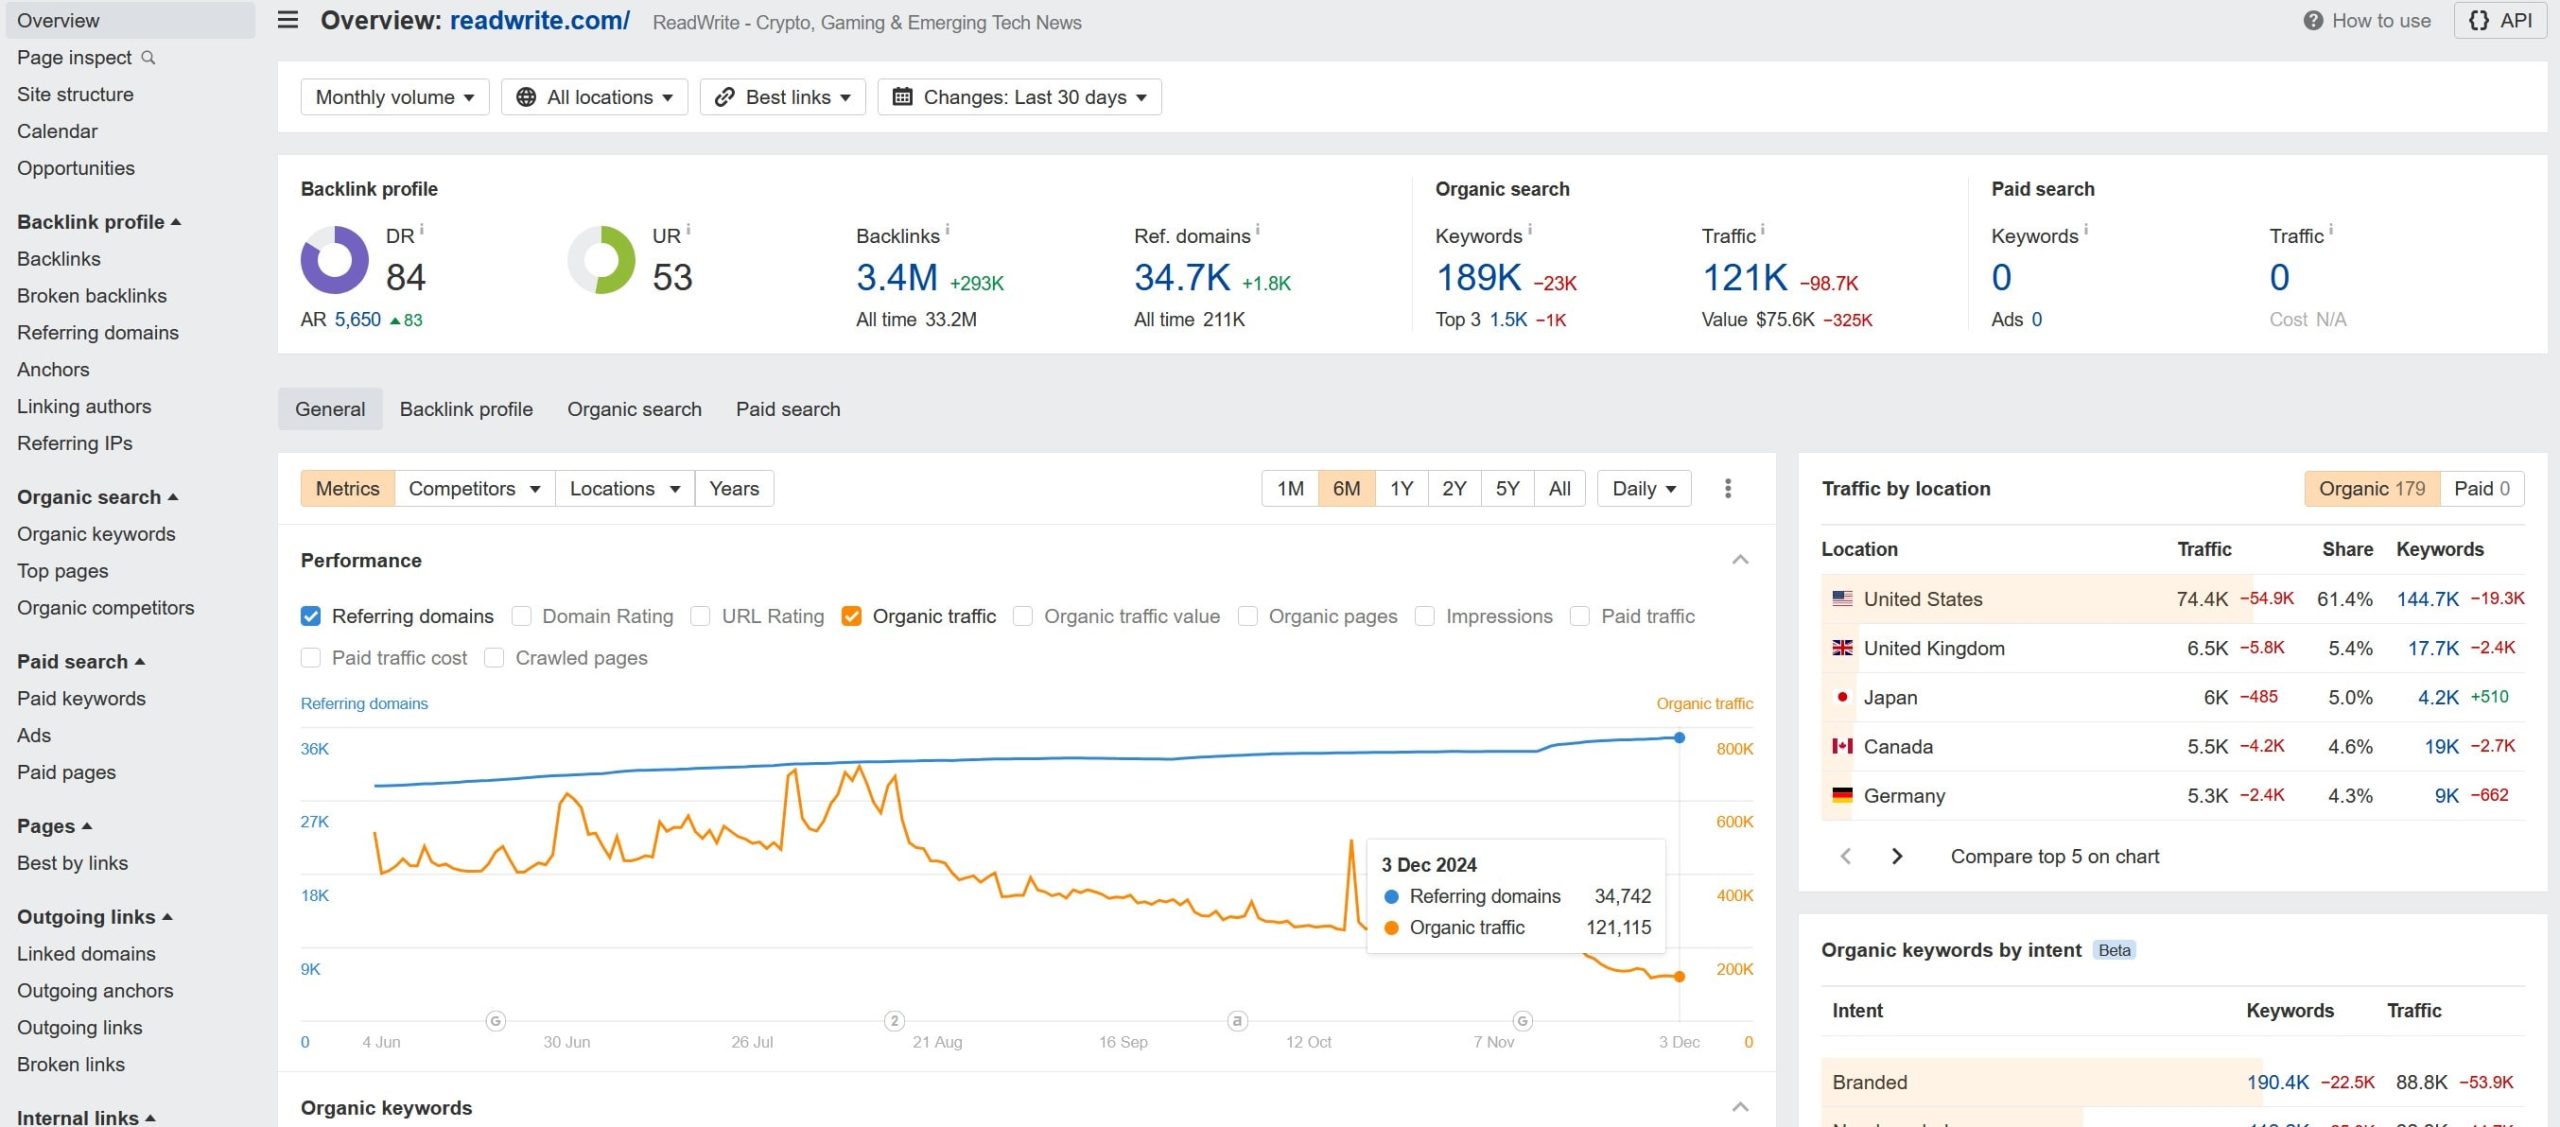The height and width of the screenshot is (1127, 2560).
Task: Collapse the Performance section
Action: tap(1740, 560)
